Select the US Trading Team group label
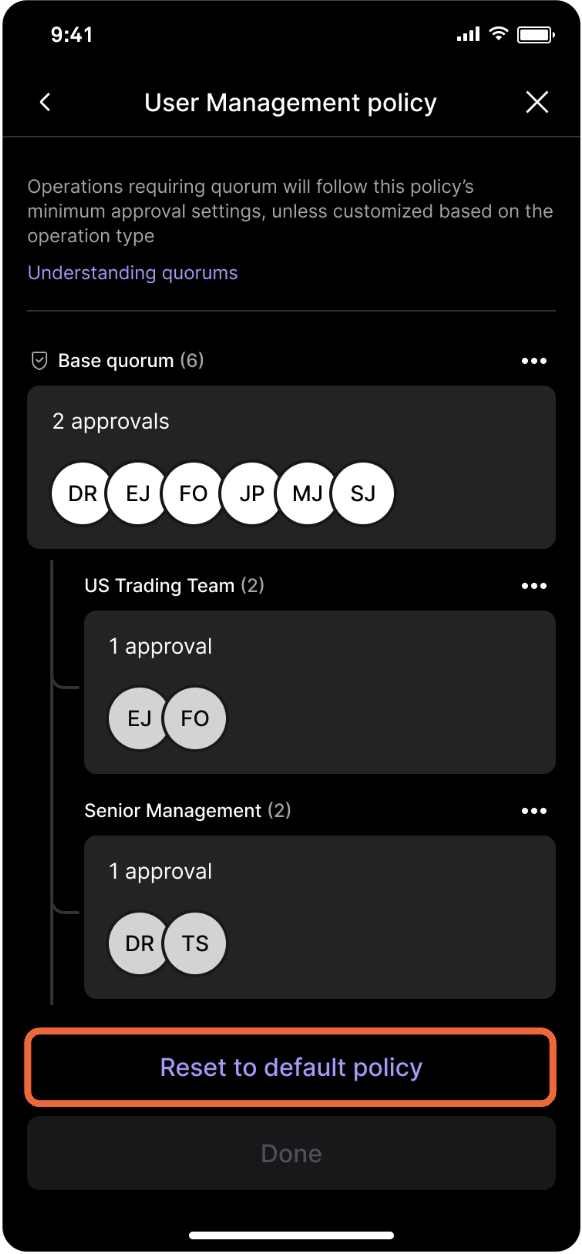Screen dimensions: 582x1254 click(x=160, y=586)
